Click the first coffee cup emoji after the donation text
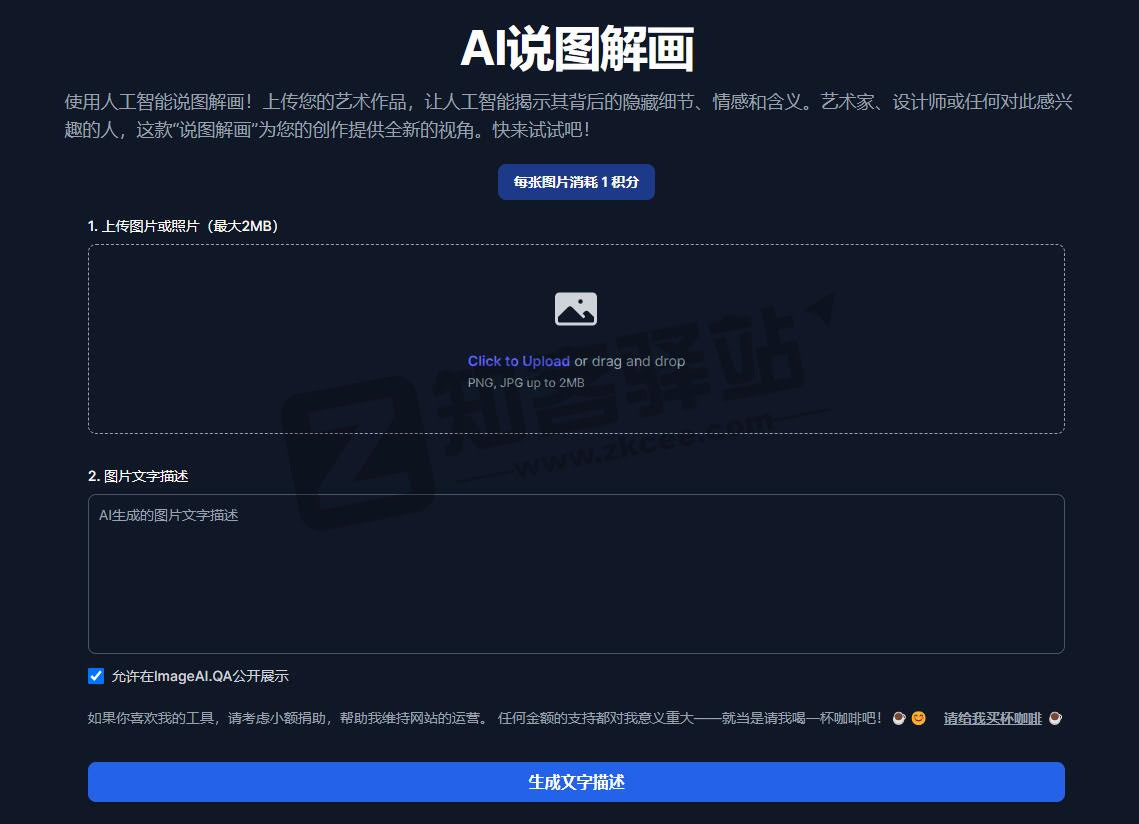Image resolution: width=1139 pixels, height=824 pixels. tap(899, 718)
